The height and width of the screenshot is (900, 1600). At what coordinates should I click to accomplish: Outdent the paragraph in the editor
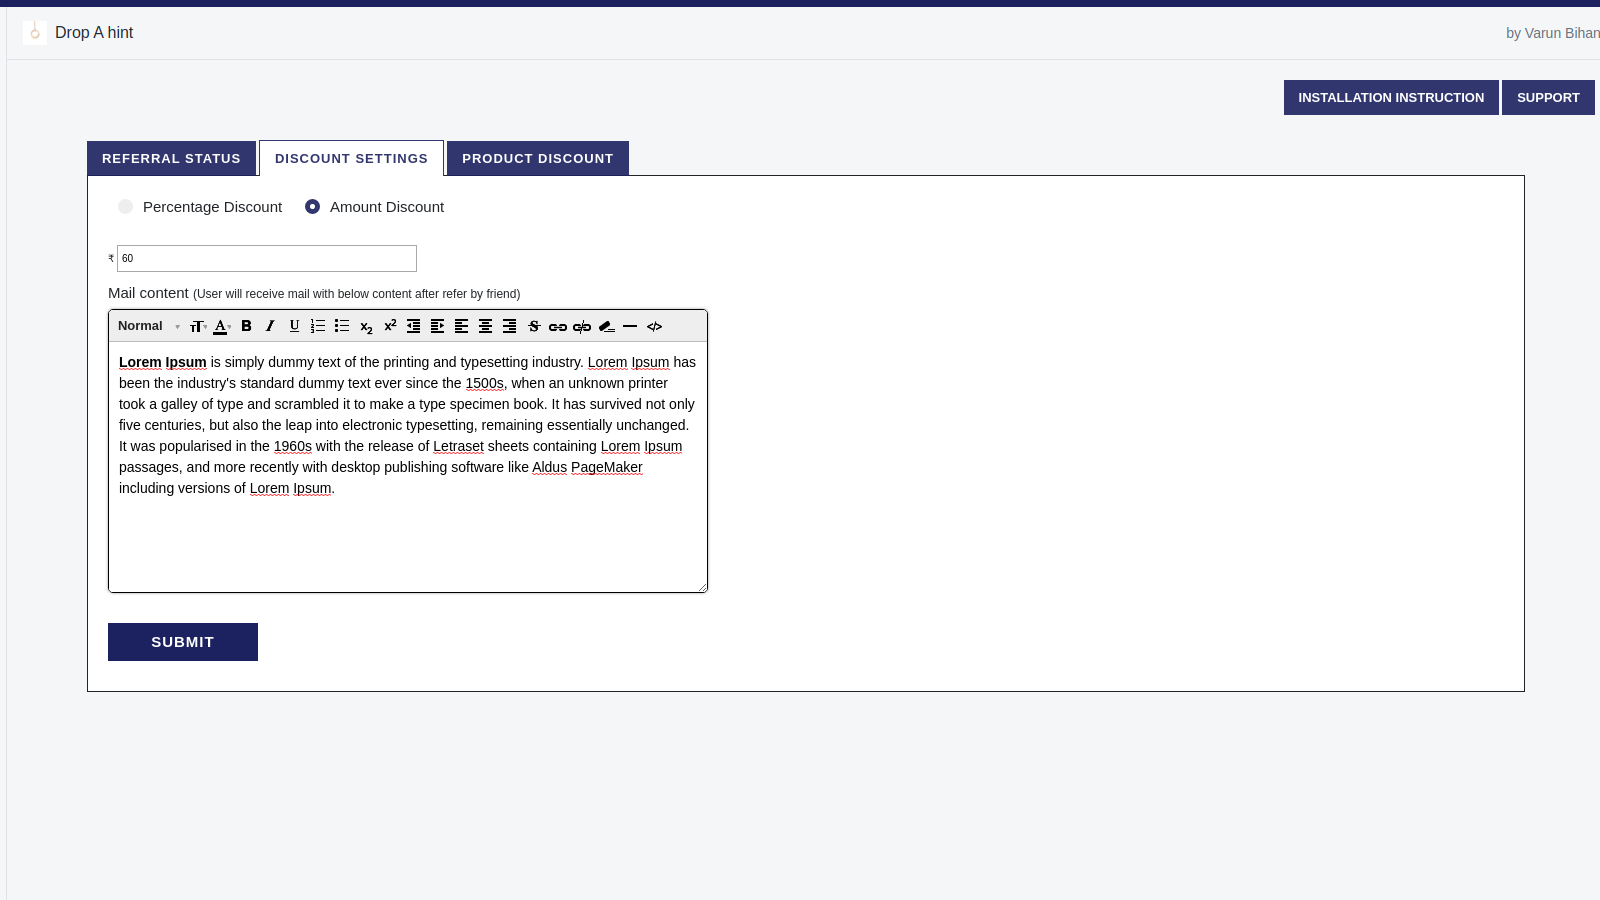(413, 326)
